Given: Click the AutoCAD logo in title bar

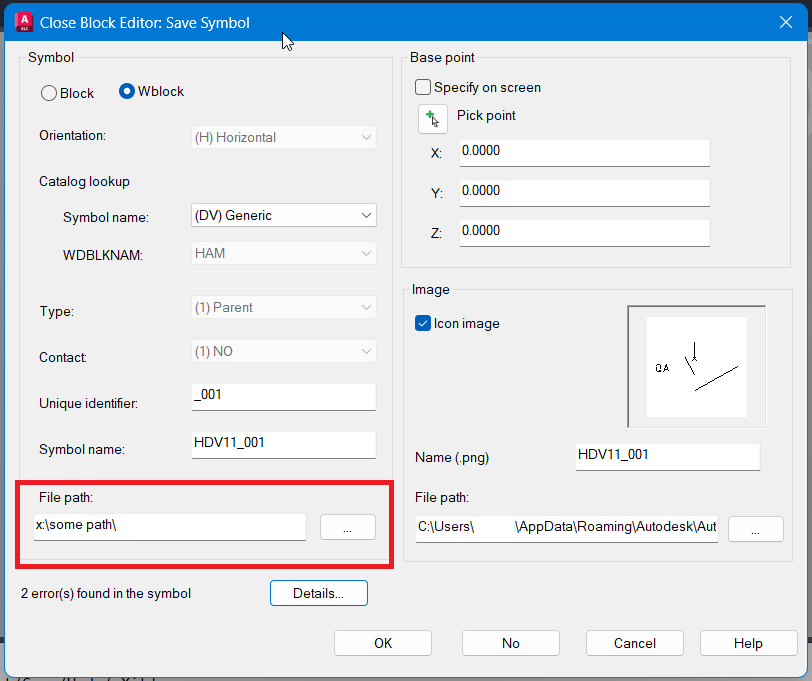Looking at the screenshot, I should point(21,20).
